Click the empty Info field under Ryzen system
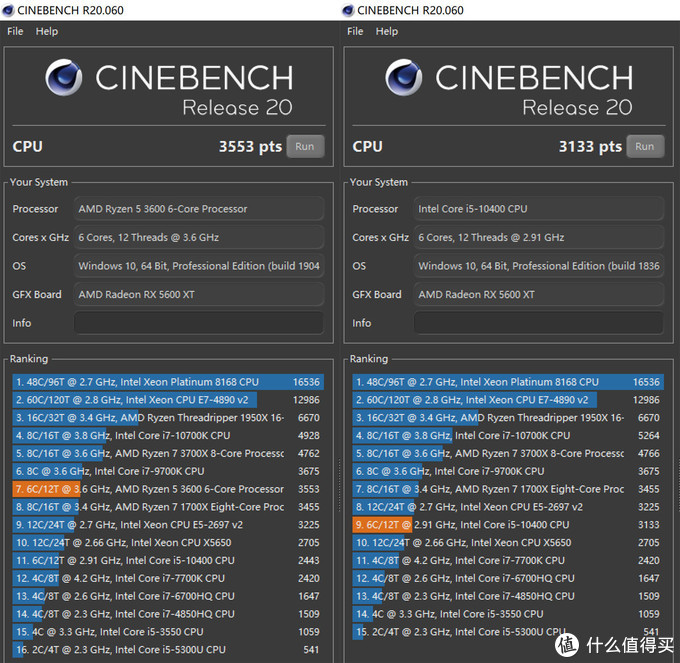This screenshot has width=680, height=663. [x=198, y=323]
